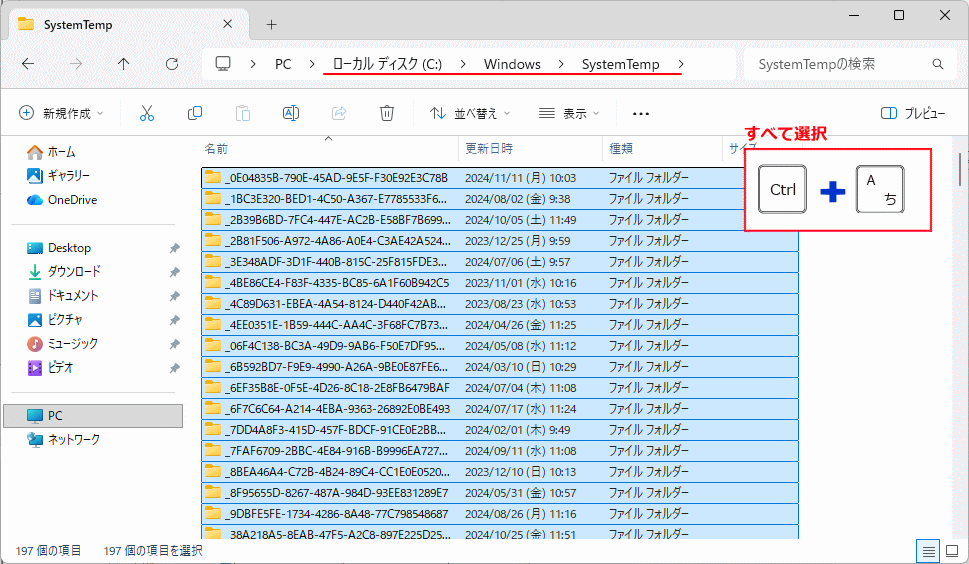Click date 2023/12/25 (月) 9:59
Image resolution: width=969 pixels, height=564 pixels.
click(517, 241)
